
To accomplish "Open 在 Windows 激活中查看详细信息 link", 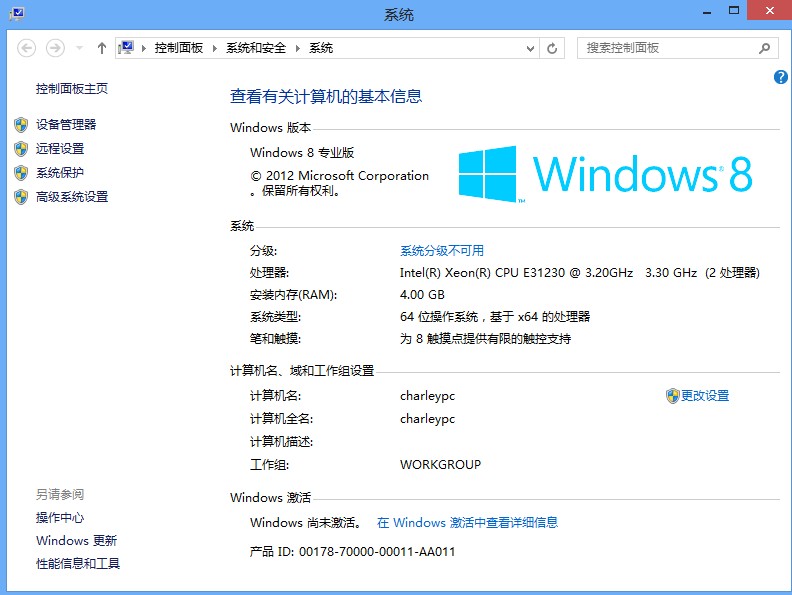I will [467, 522].
